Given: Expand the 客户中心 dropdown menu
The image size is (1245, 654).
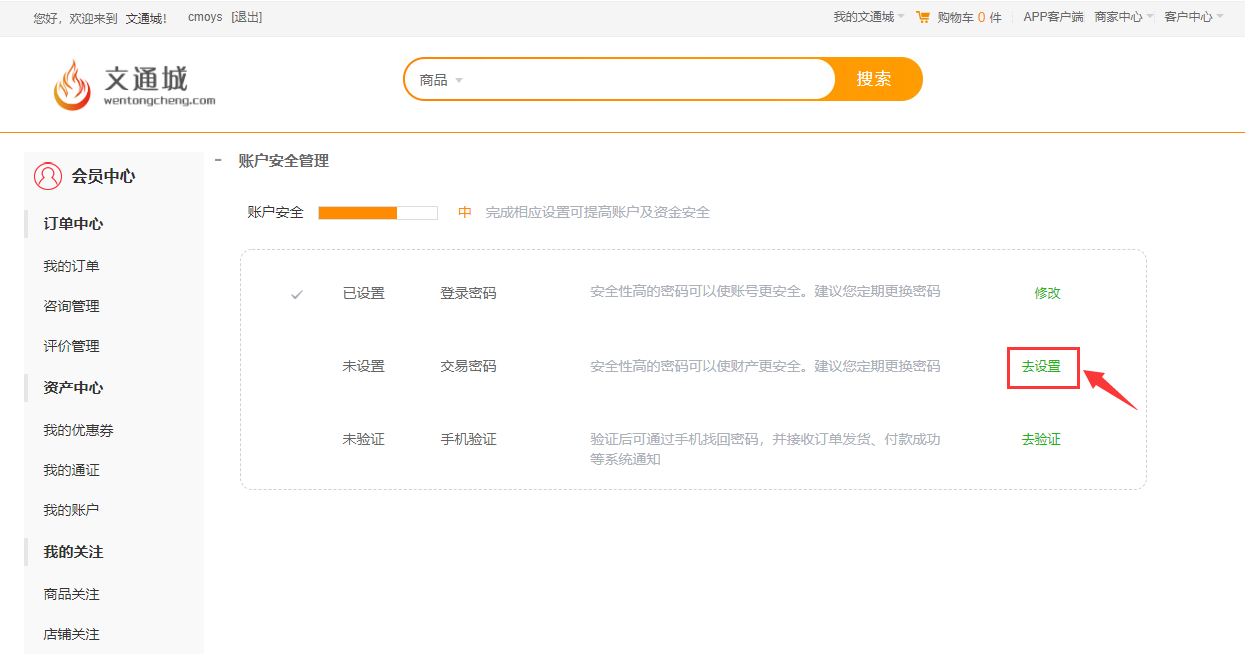Looking at the screenshot, I should click(x=1193, y=17).
